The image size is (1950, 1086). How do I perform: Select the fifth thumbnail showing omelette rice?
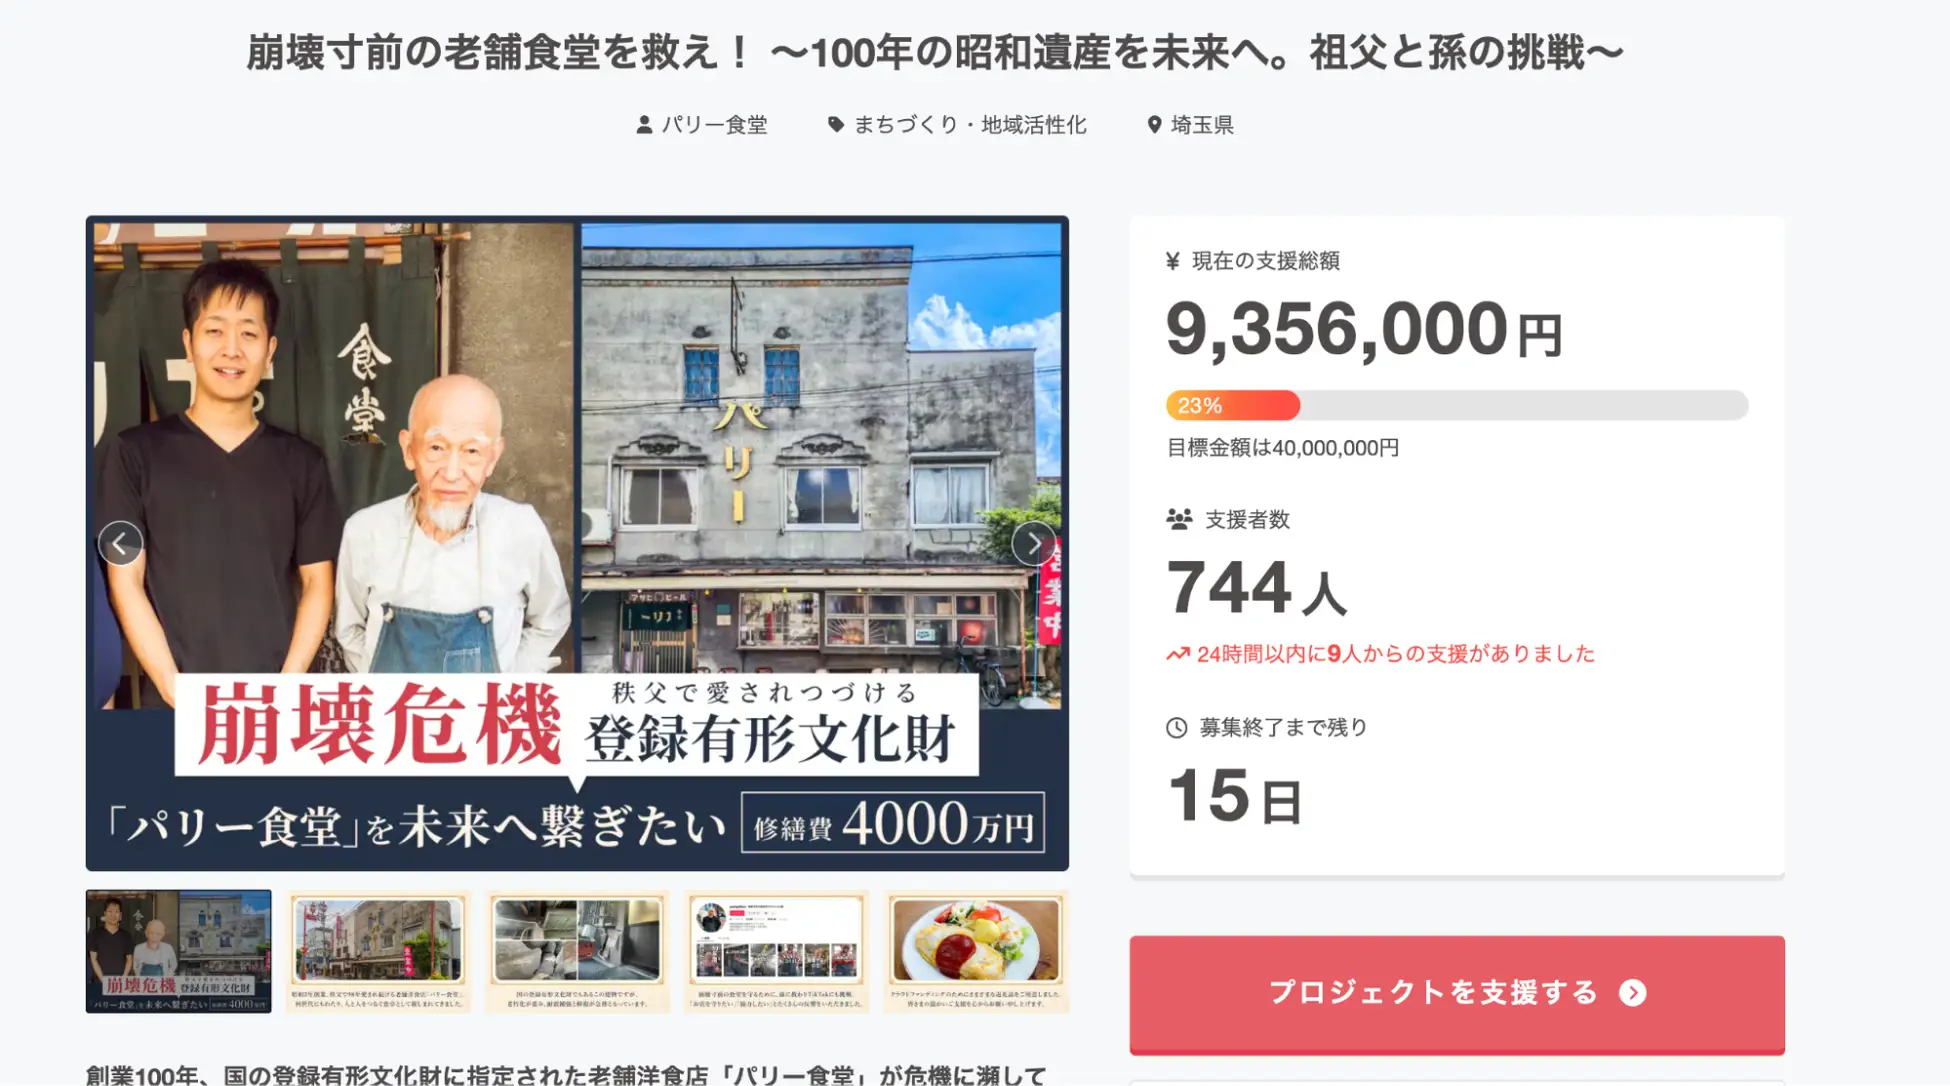click(976, 951)
